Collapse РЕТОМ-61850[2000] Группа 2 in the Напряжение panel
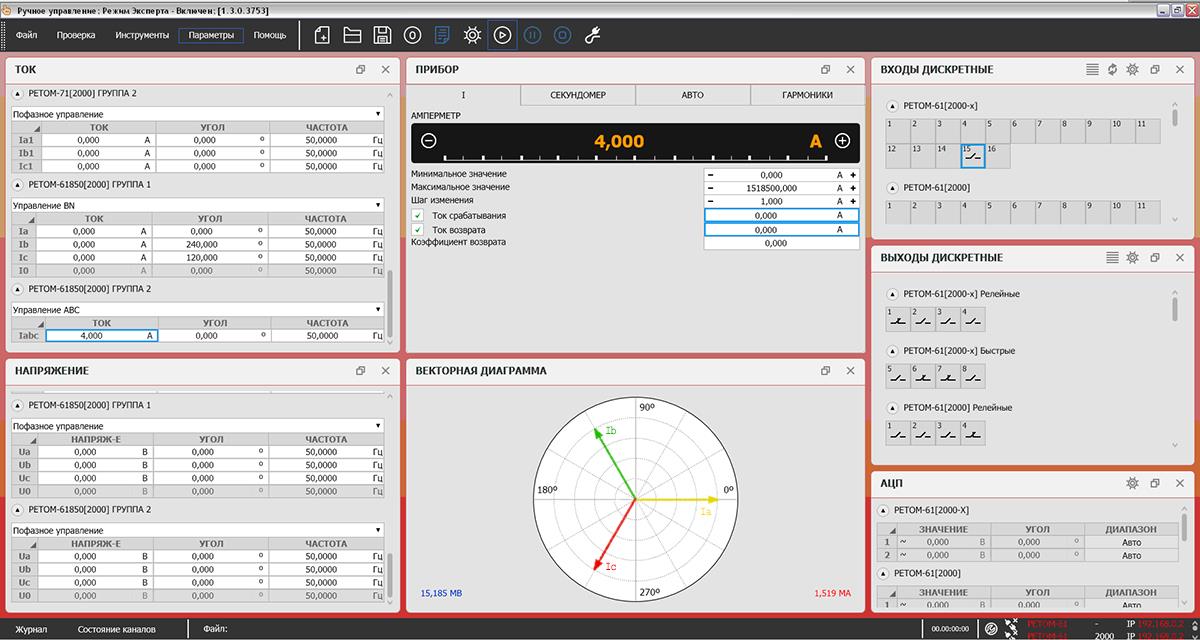The height and width of the screenshot is (640, 1200). click(18, 510)
